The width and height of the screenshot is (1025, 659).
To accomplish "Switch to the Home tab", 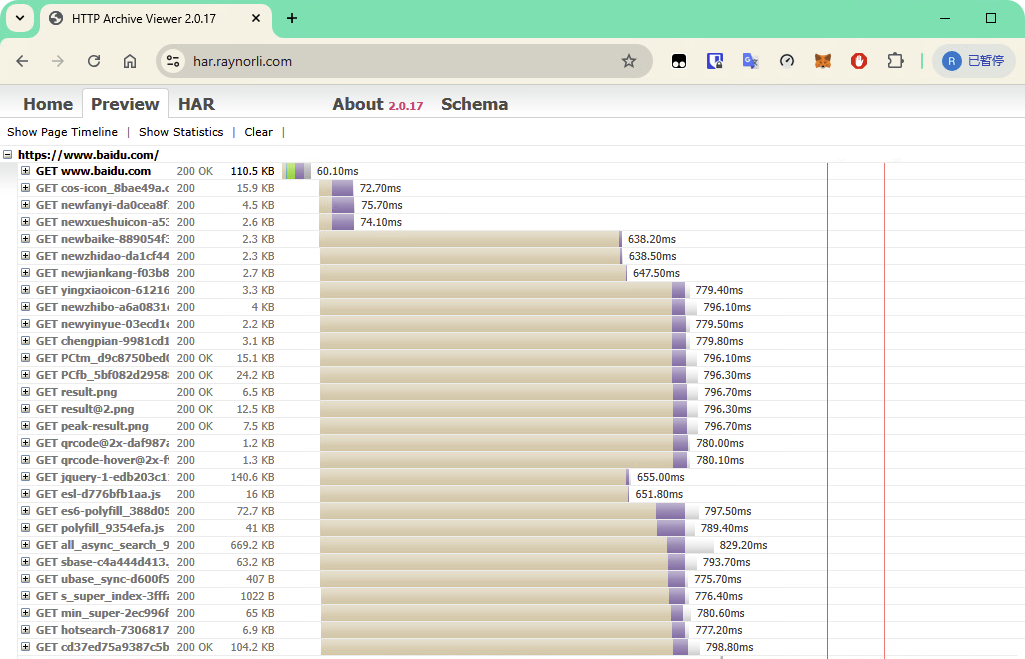I will click(48, 104).
